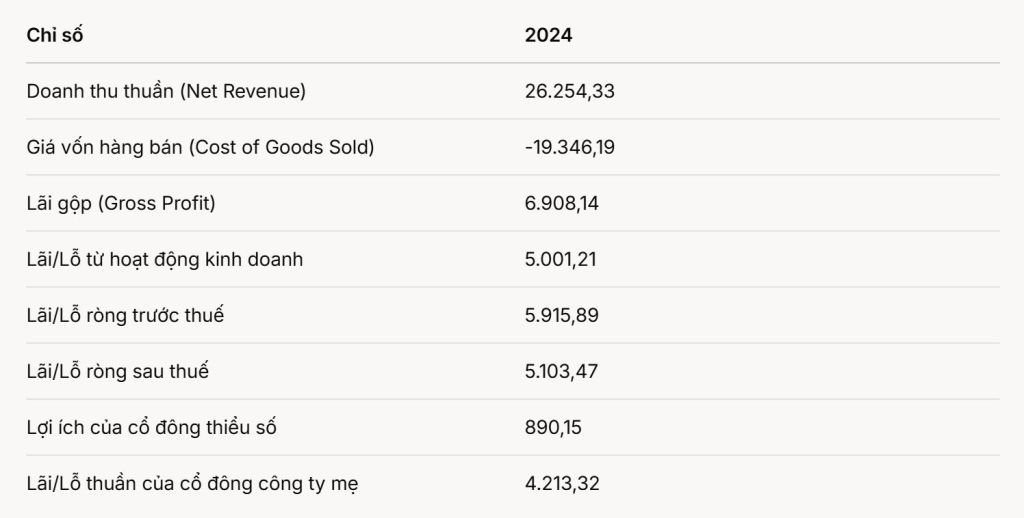The width and height of the screenshot is (1024, 518).
Task: Click the cost value -19.346,19
Action: (569, 148)
